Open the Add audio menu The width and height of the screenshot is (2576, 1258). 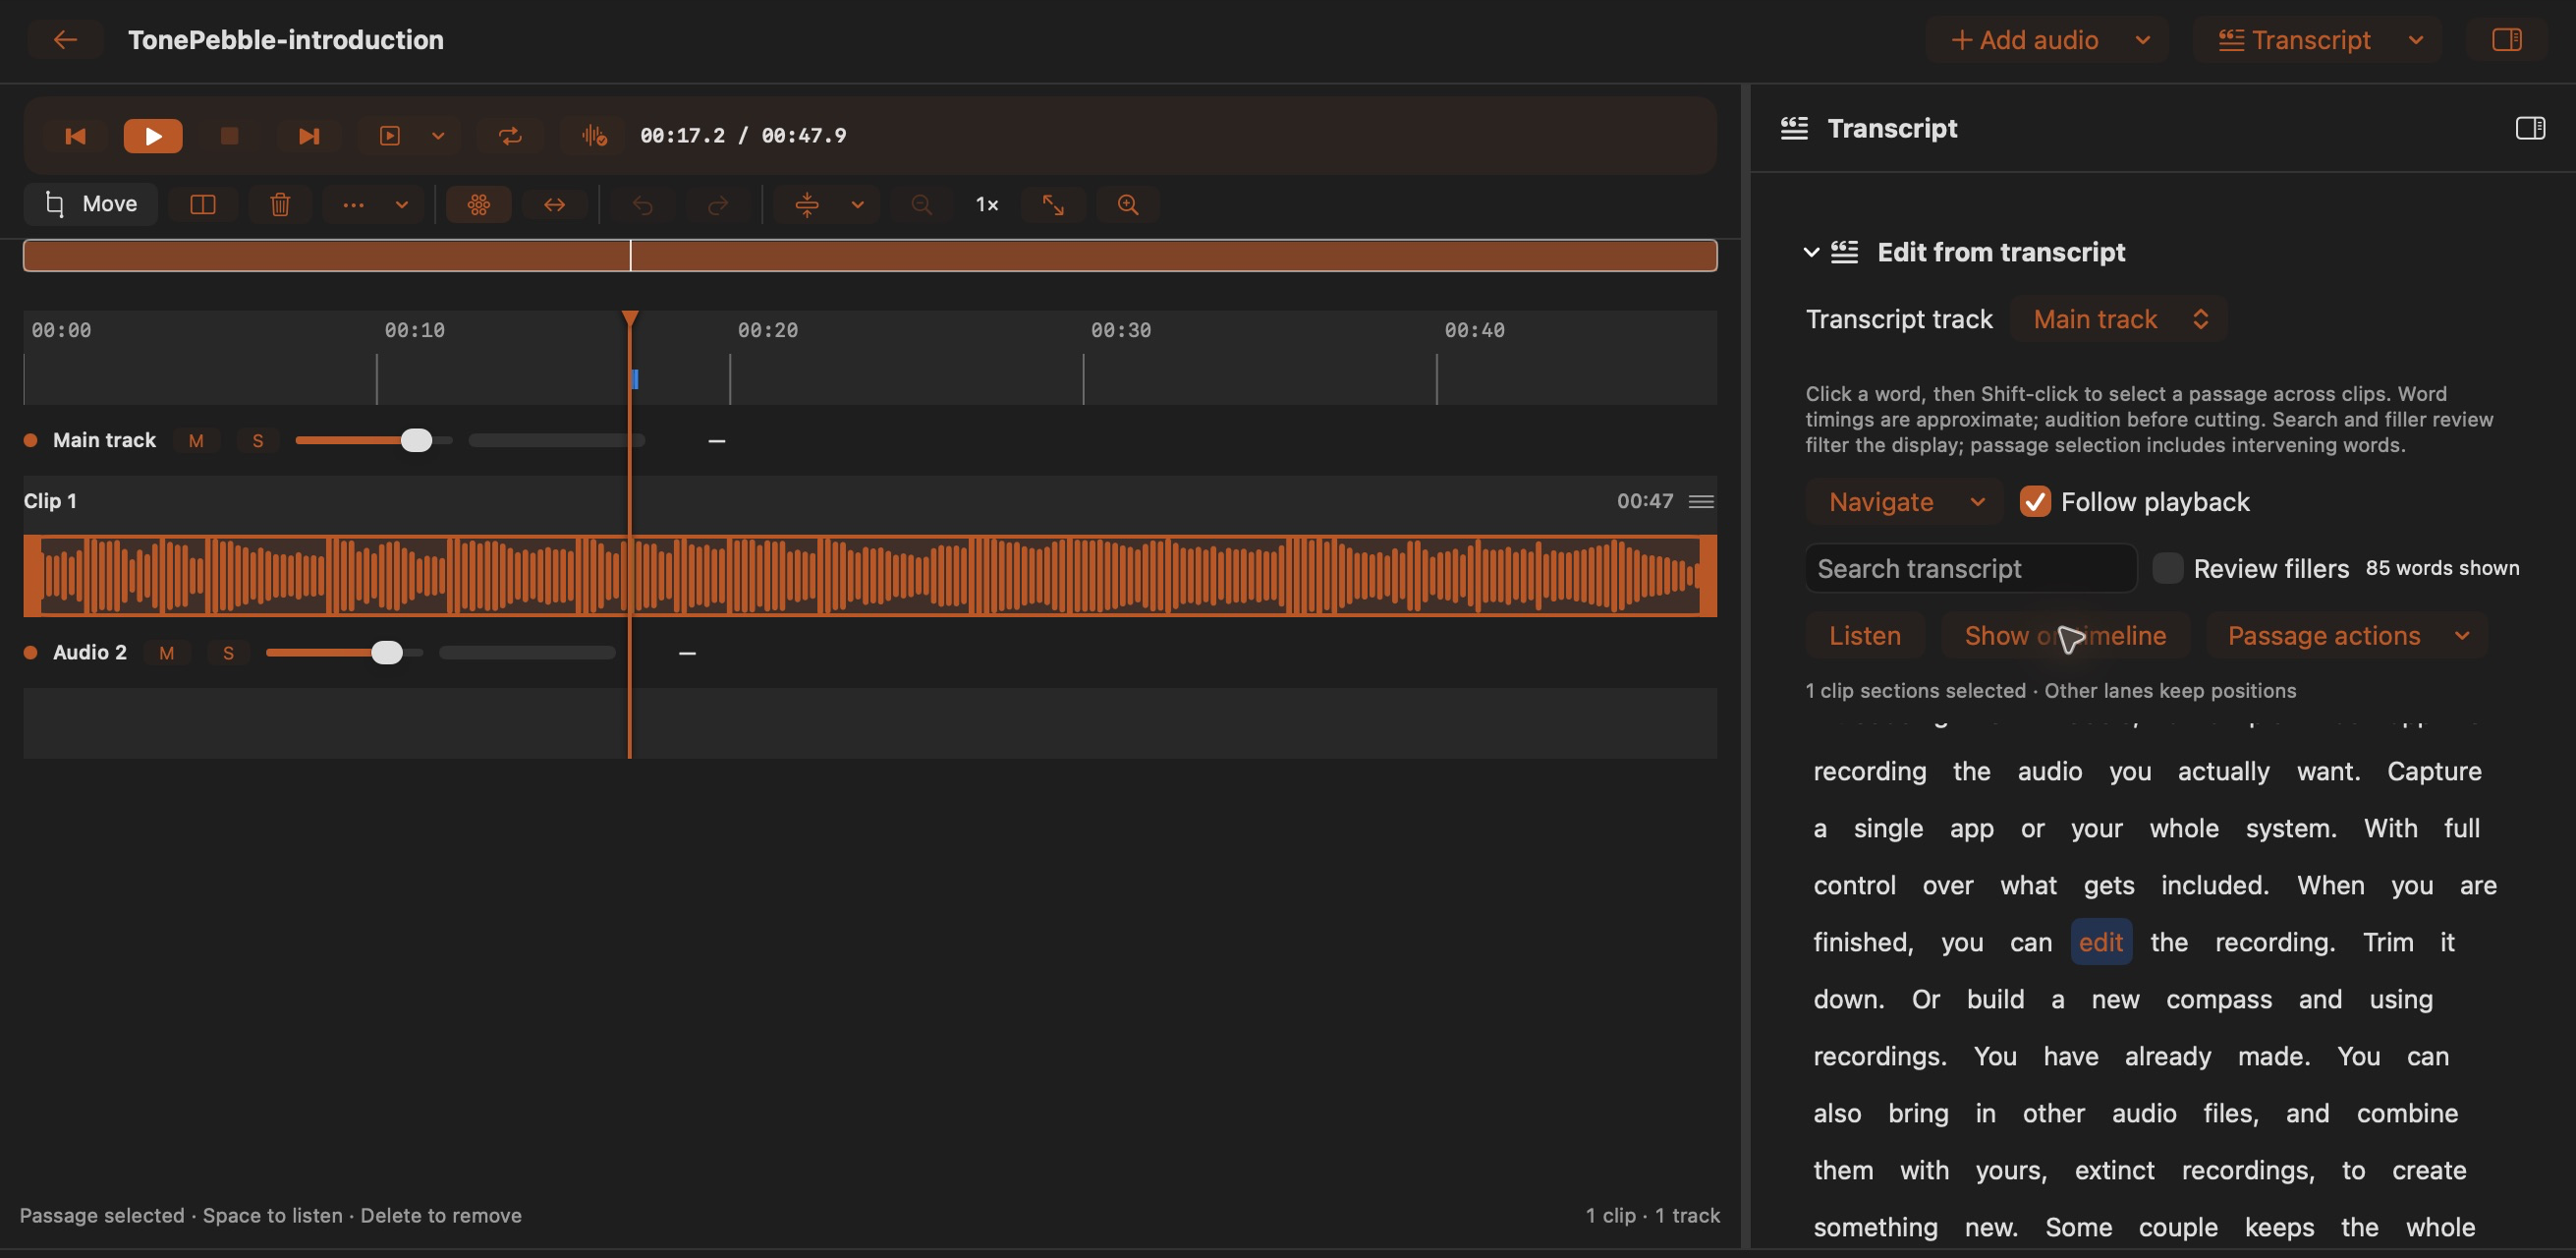tap(2047, 40)
